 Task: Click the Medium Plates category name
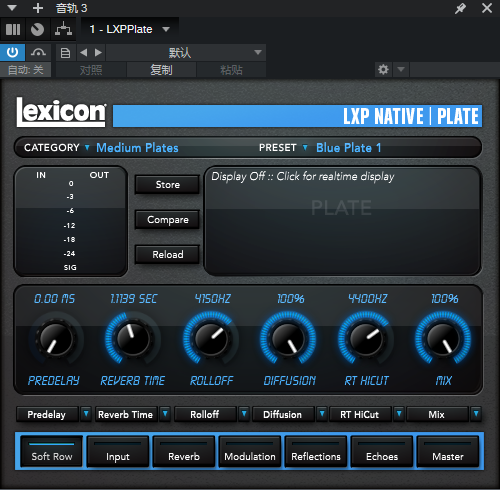click(137, 148)
